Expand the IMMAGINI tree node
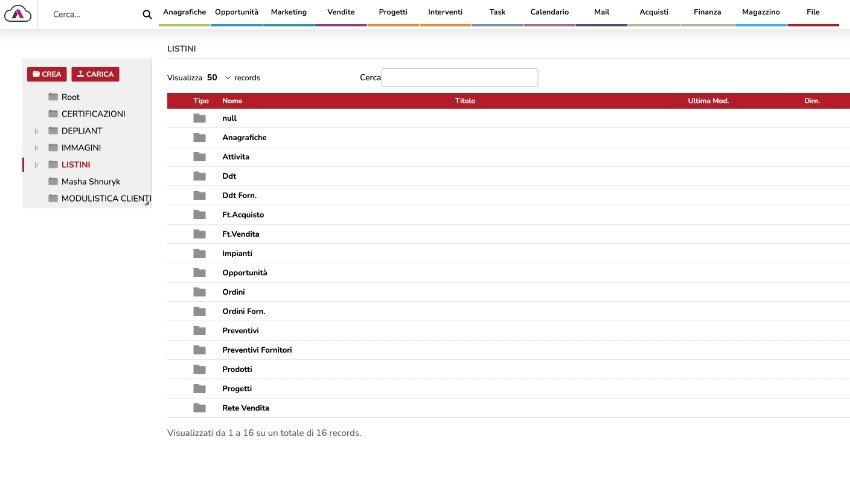Image resolution: width=850 pixels, height=481 pixels. [x=37, y=148]
